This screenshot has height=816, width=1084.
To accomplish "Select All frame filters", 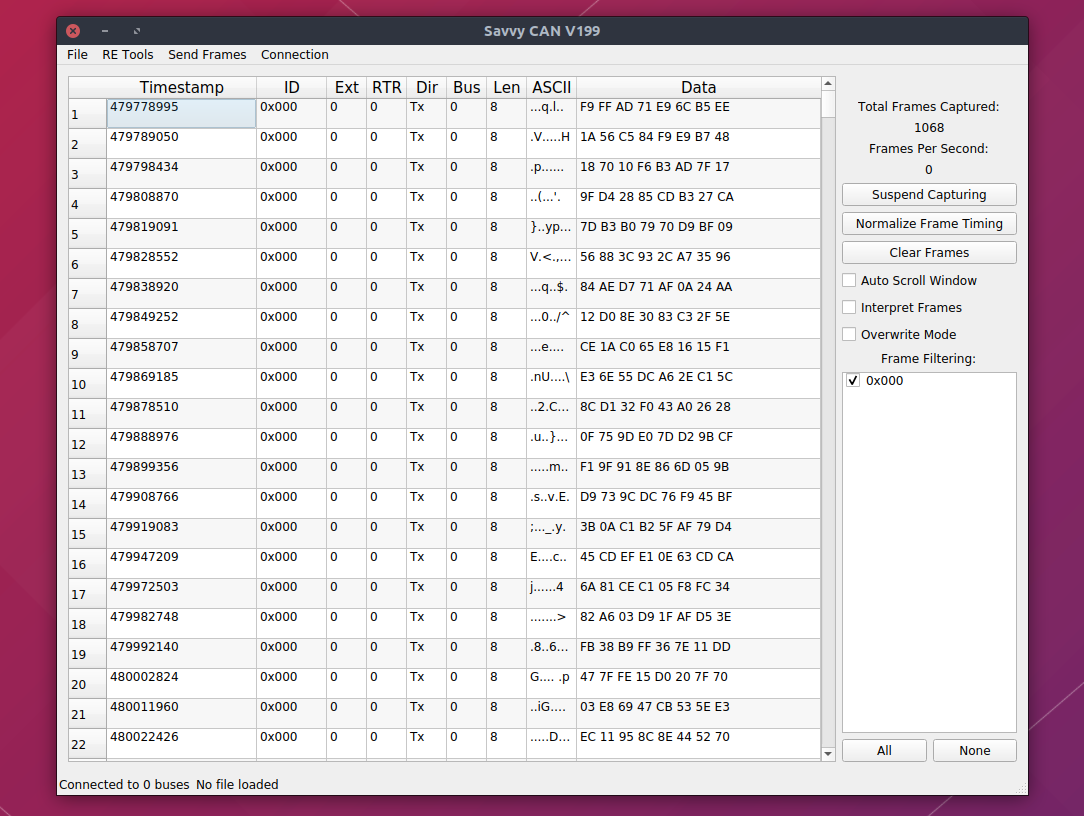I will pyautogui.click(x=884, y=750).
